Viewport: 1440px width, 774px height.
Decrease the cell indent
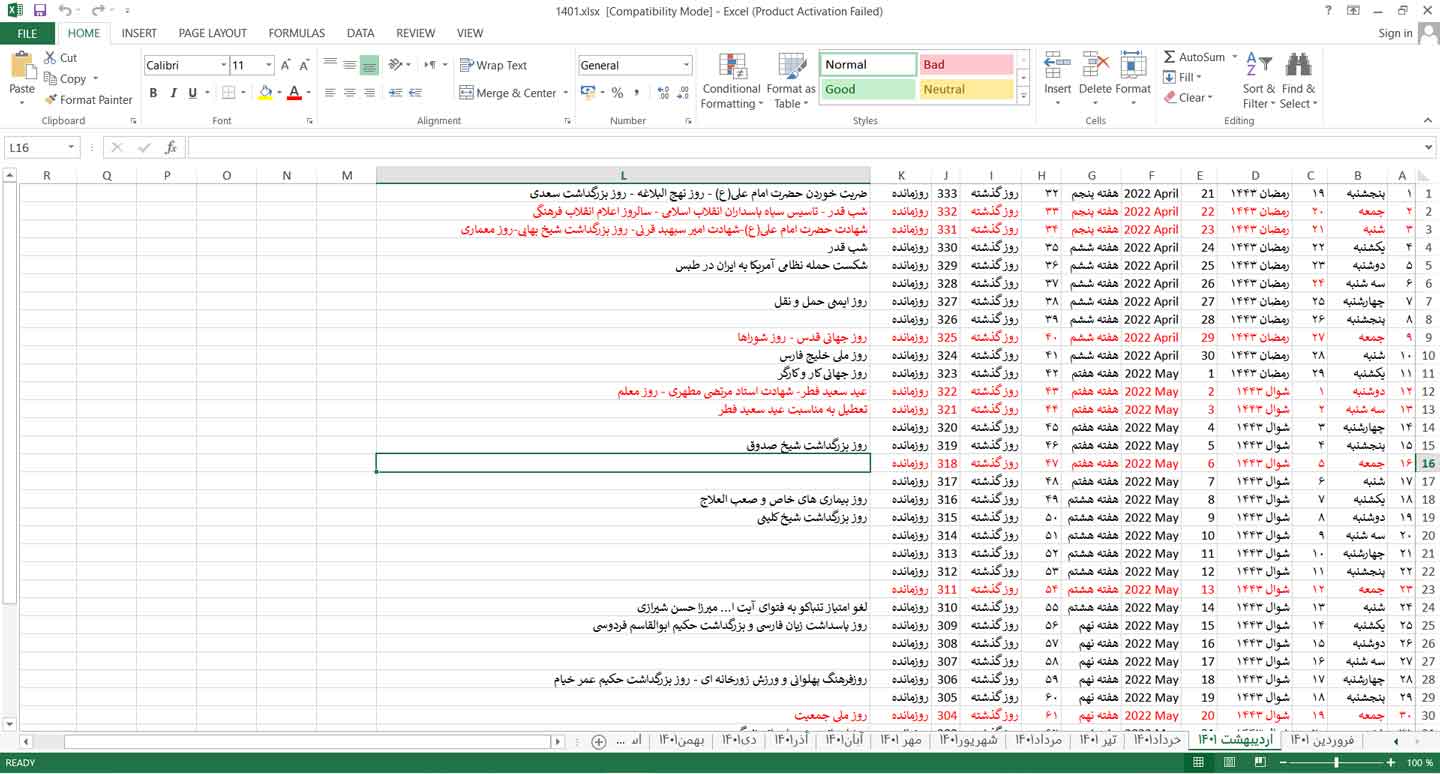(x=395, y=93)
